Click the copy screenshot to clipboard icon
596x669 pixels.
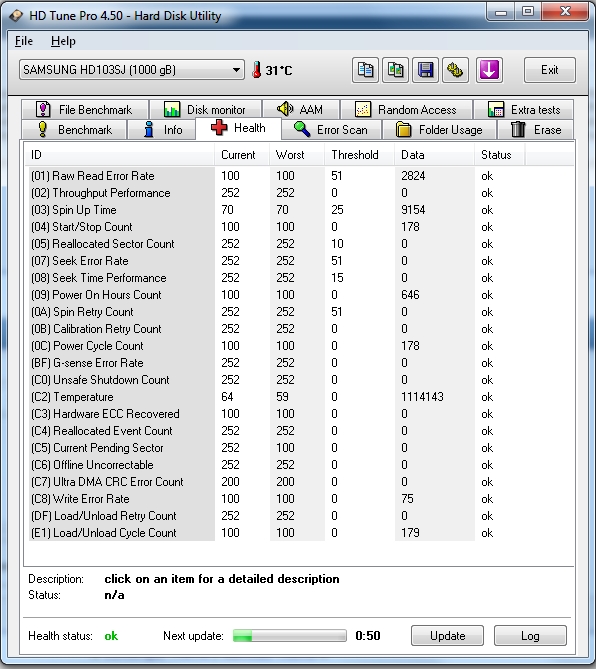395,70
